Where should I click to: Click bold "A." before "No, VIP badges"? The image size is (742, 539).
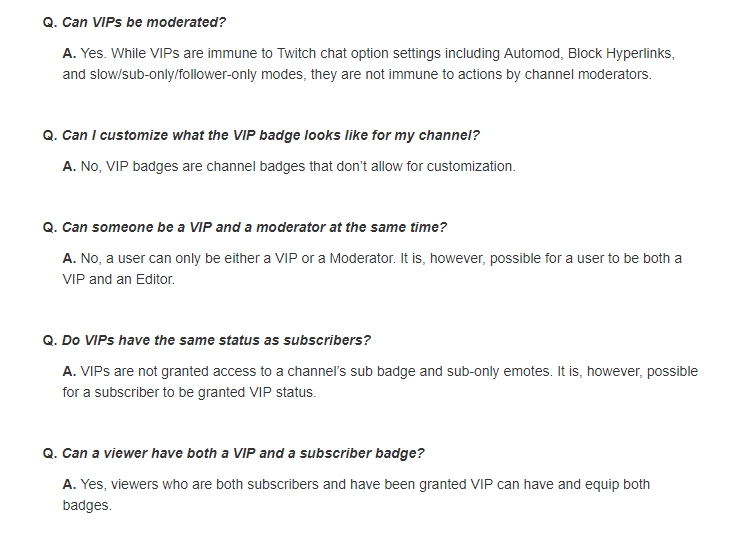pyautogui.click(x=69, y=167)
